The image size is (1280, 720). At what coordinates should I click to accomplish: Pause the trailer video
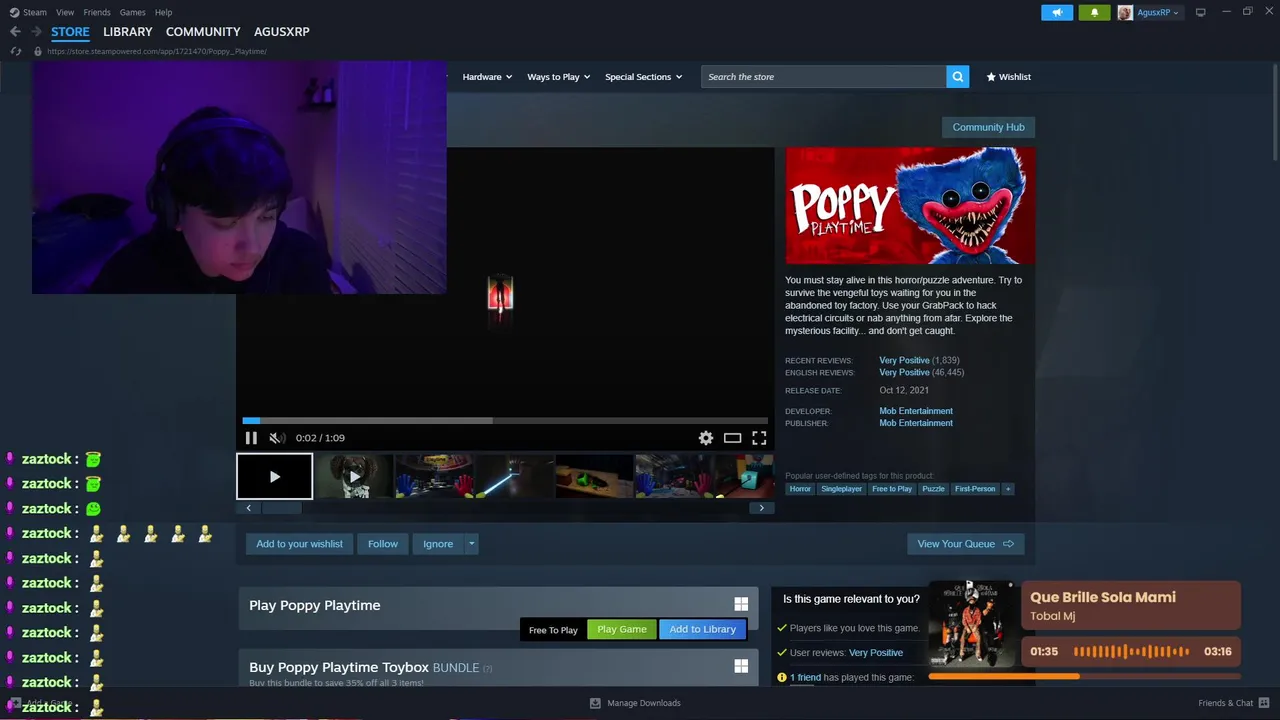click(251, 438)
